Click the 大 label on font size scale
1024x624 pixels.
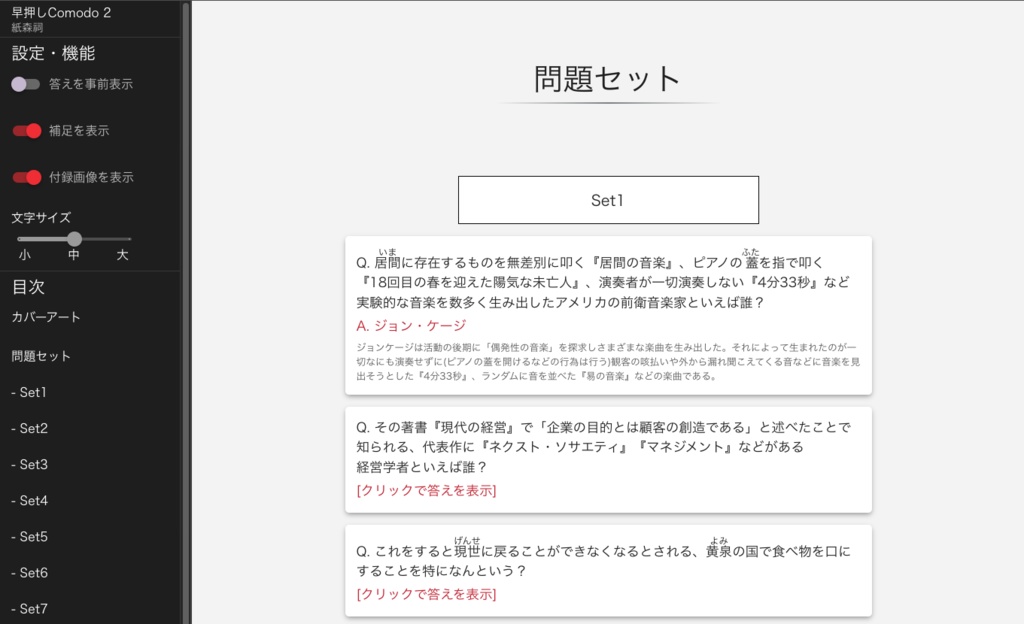click(122, 255)
